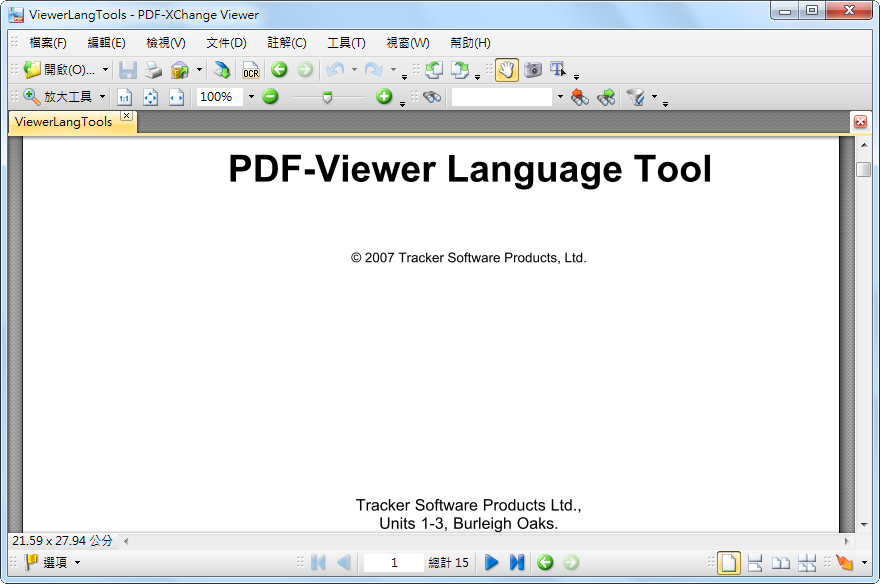
Task: Select the Select Text tool
Action: (557, 70)
